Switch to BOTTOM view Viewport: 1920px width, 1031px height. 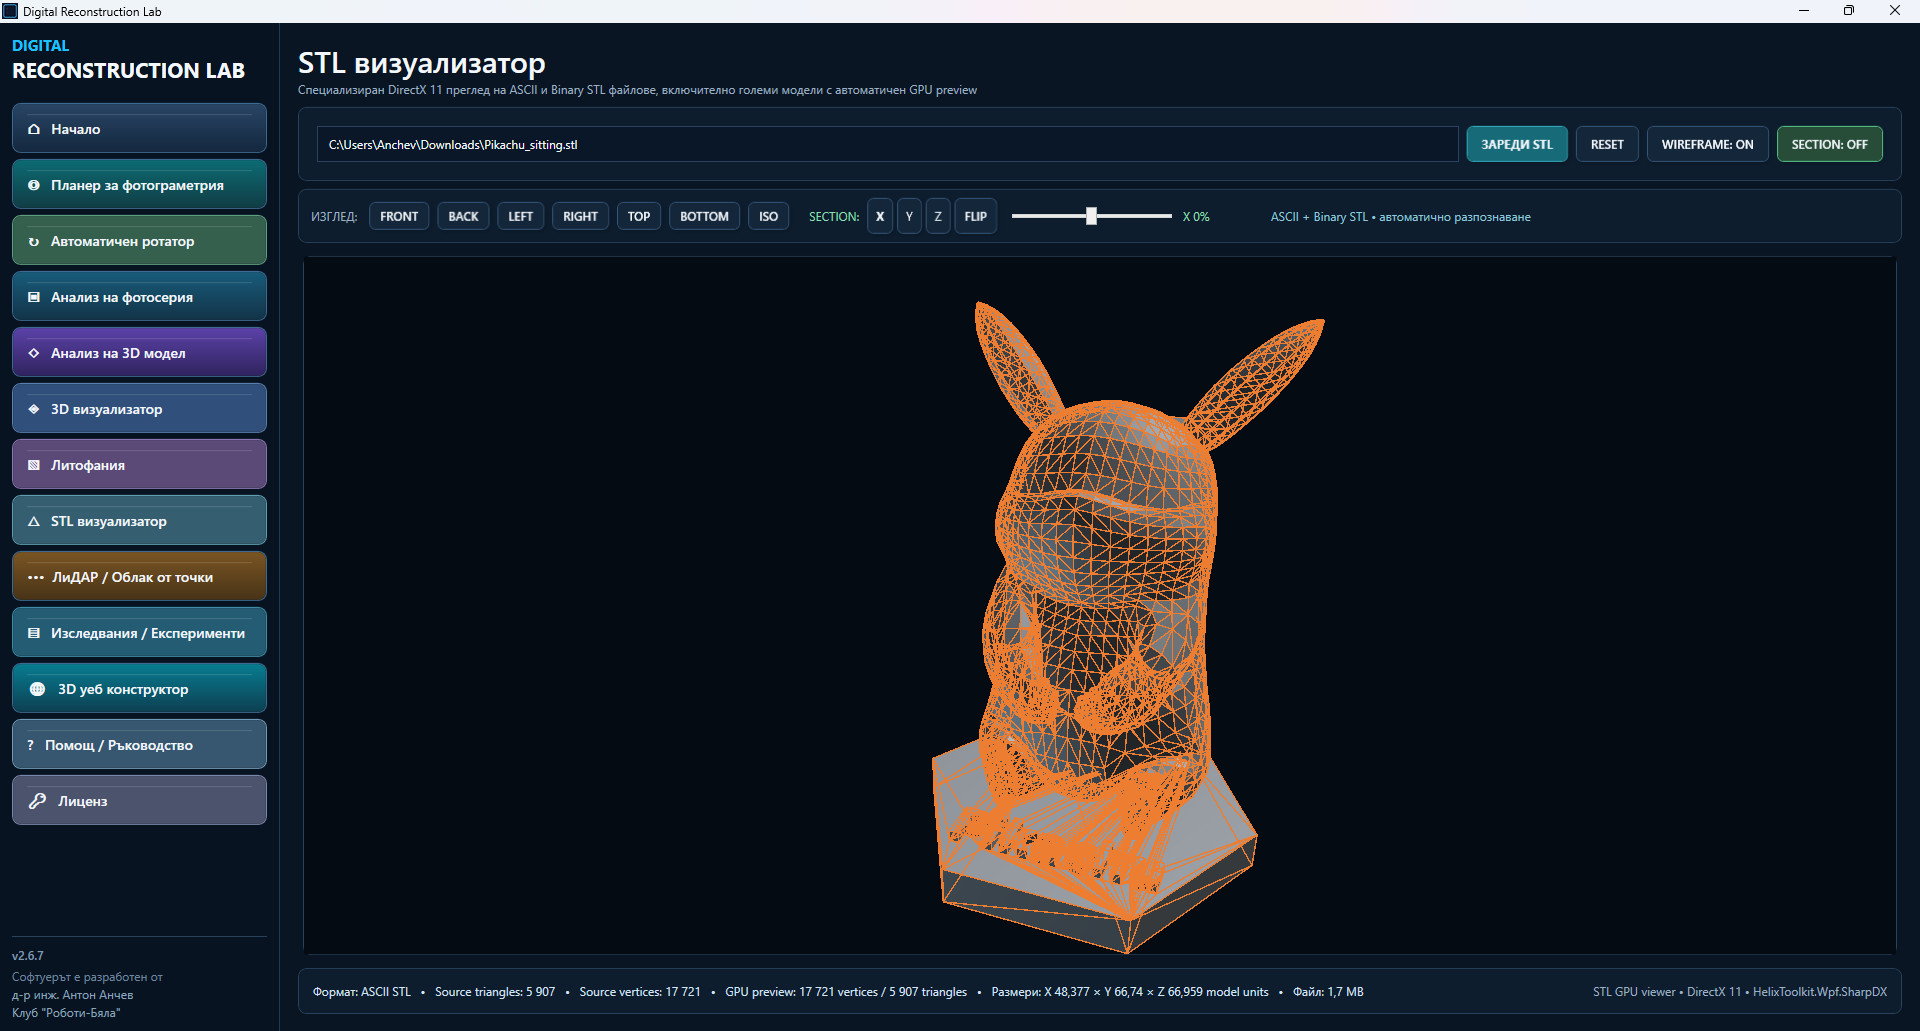[x=704, y=216]
